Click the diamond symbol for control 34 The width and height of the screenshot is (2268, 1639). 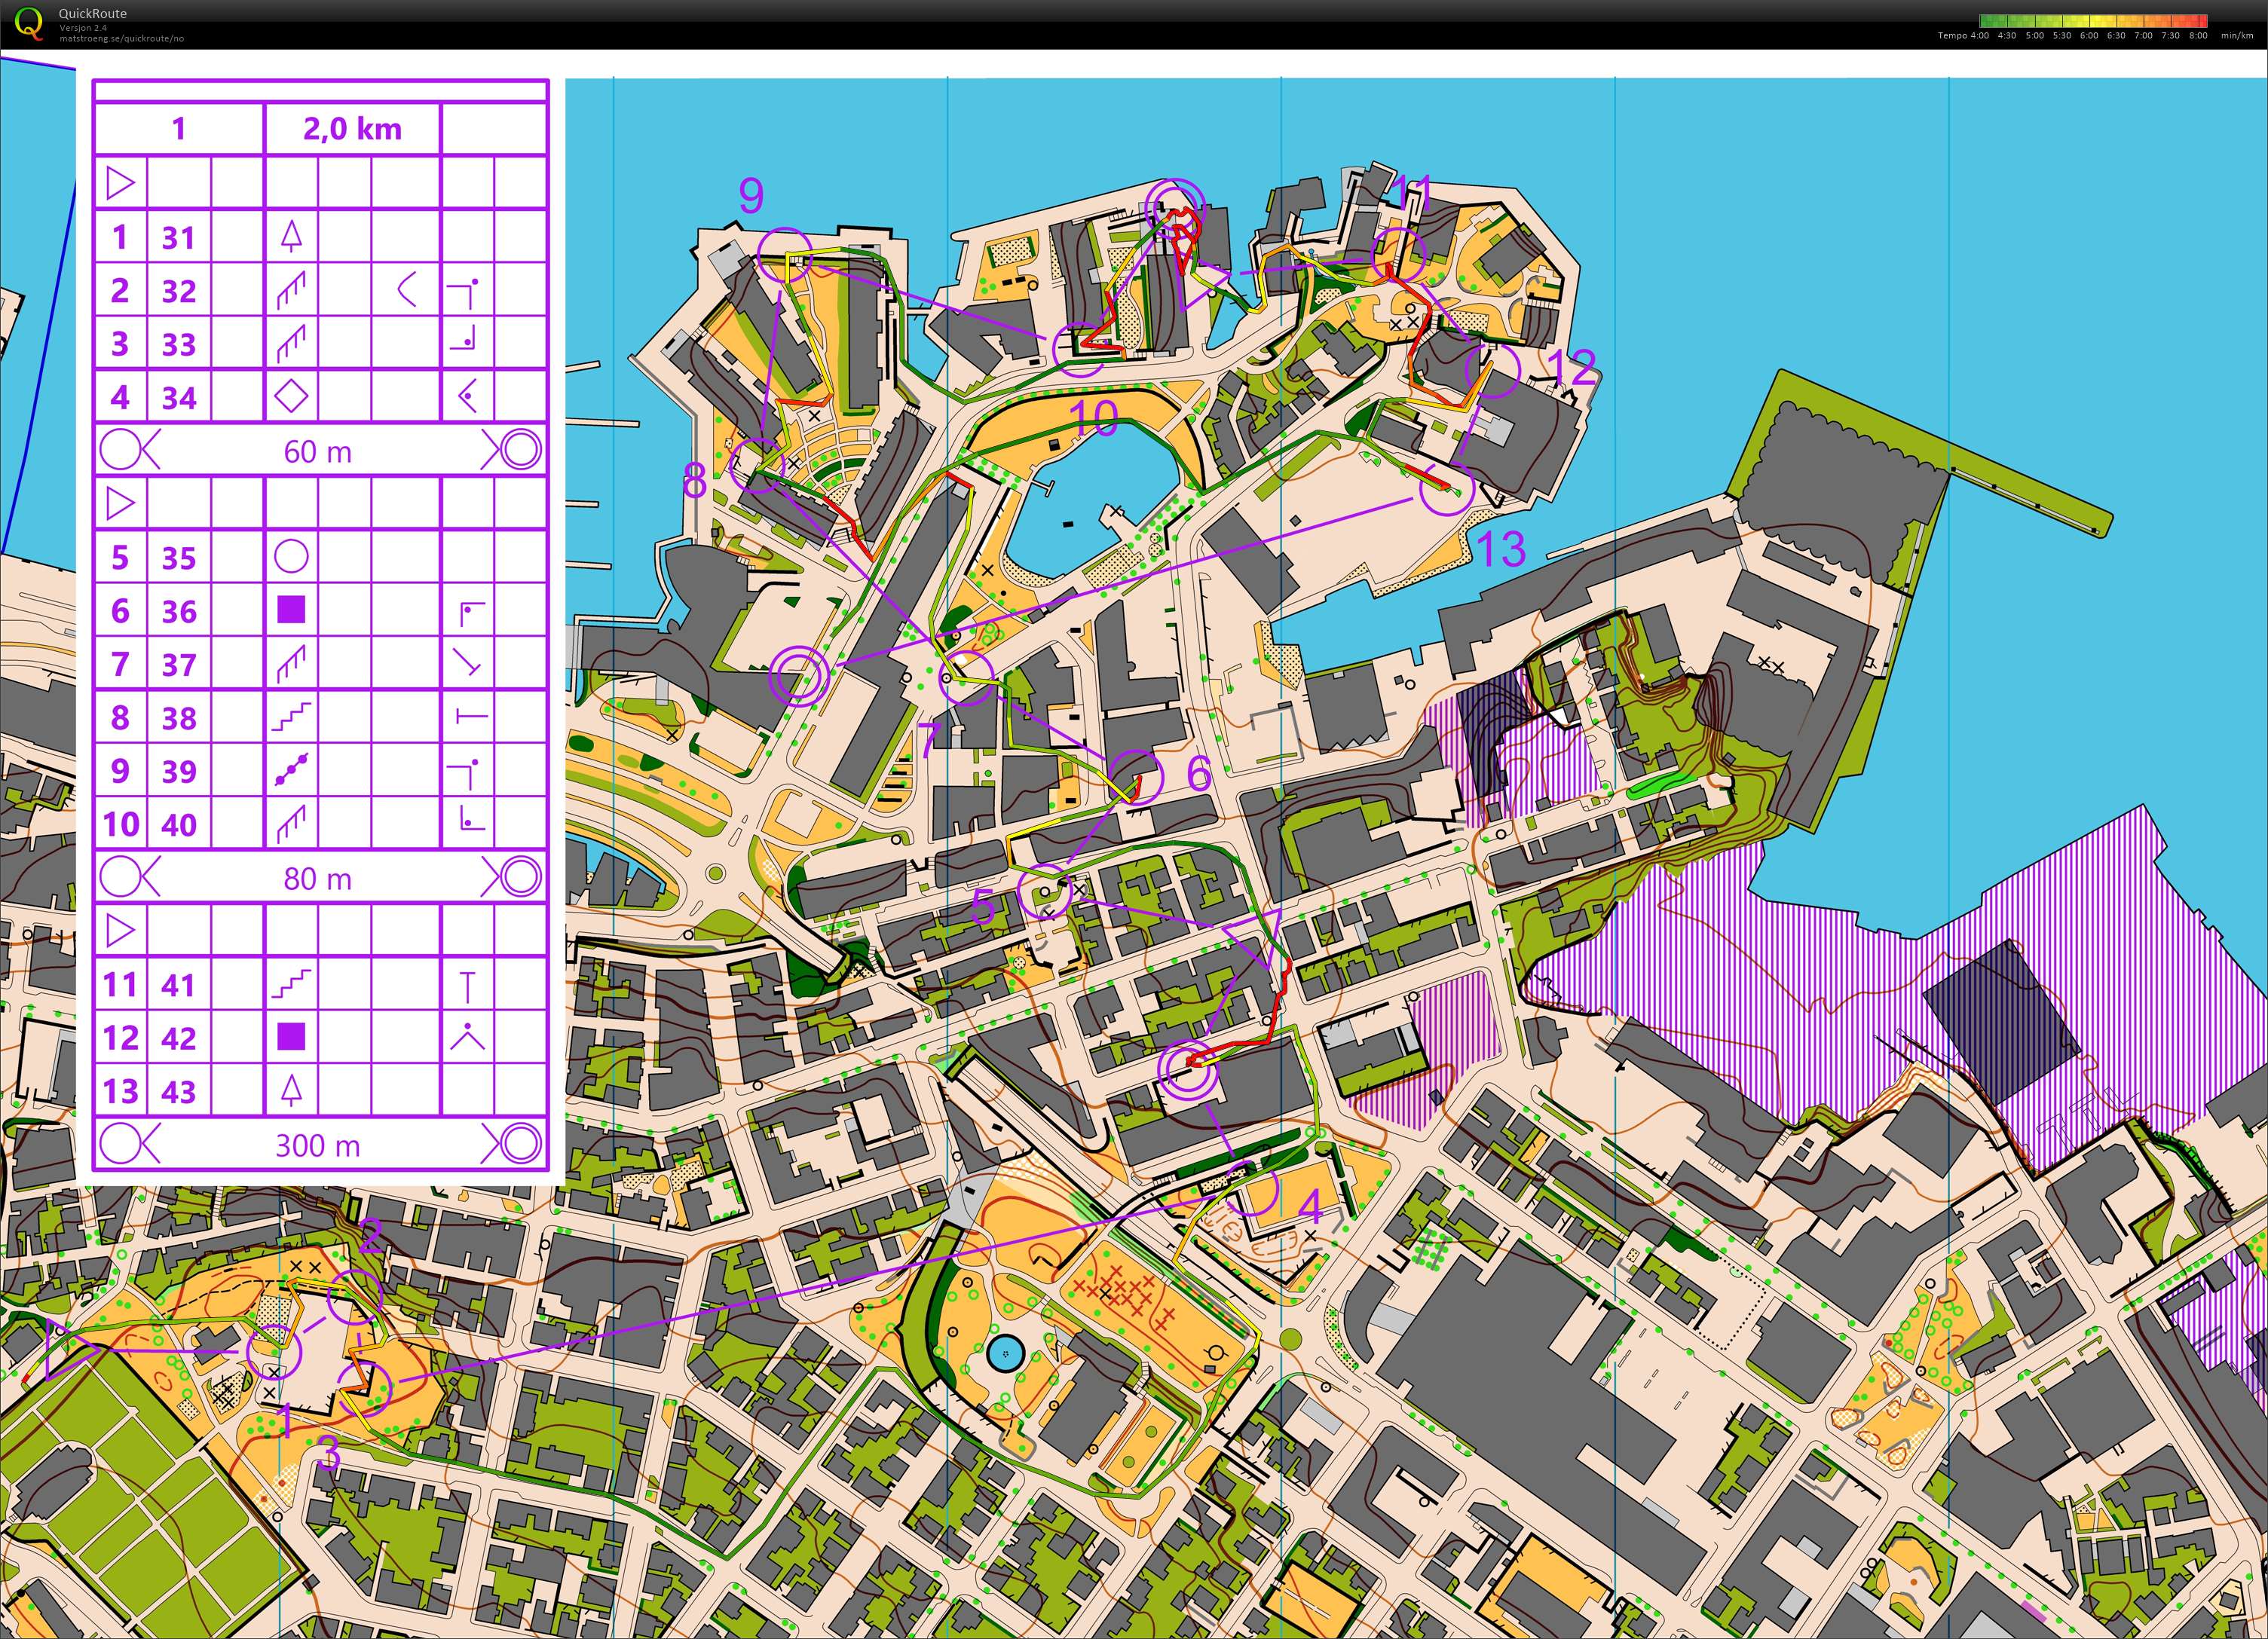click(x=291, y=397)
